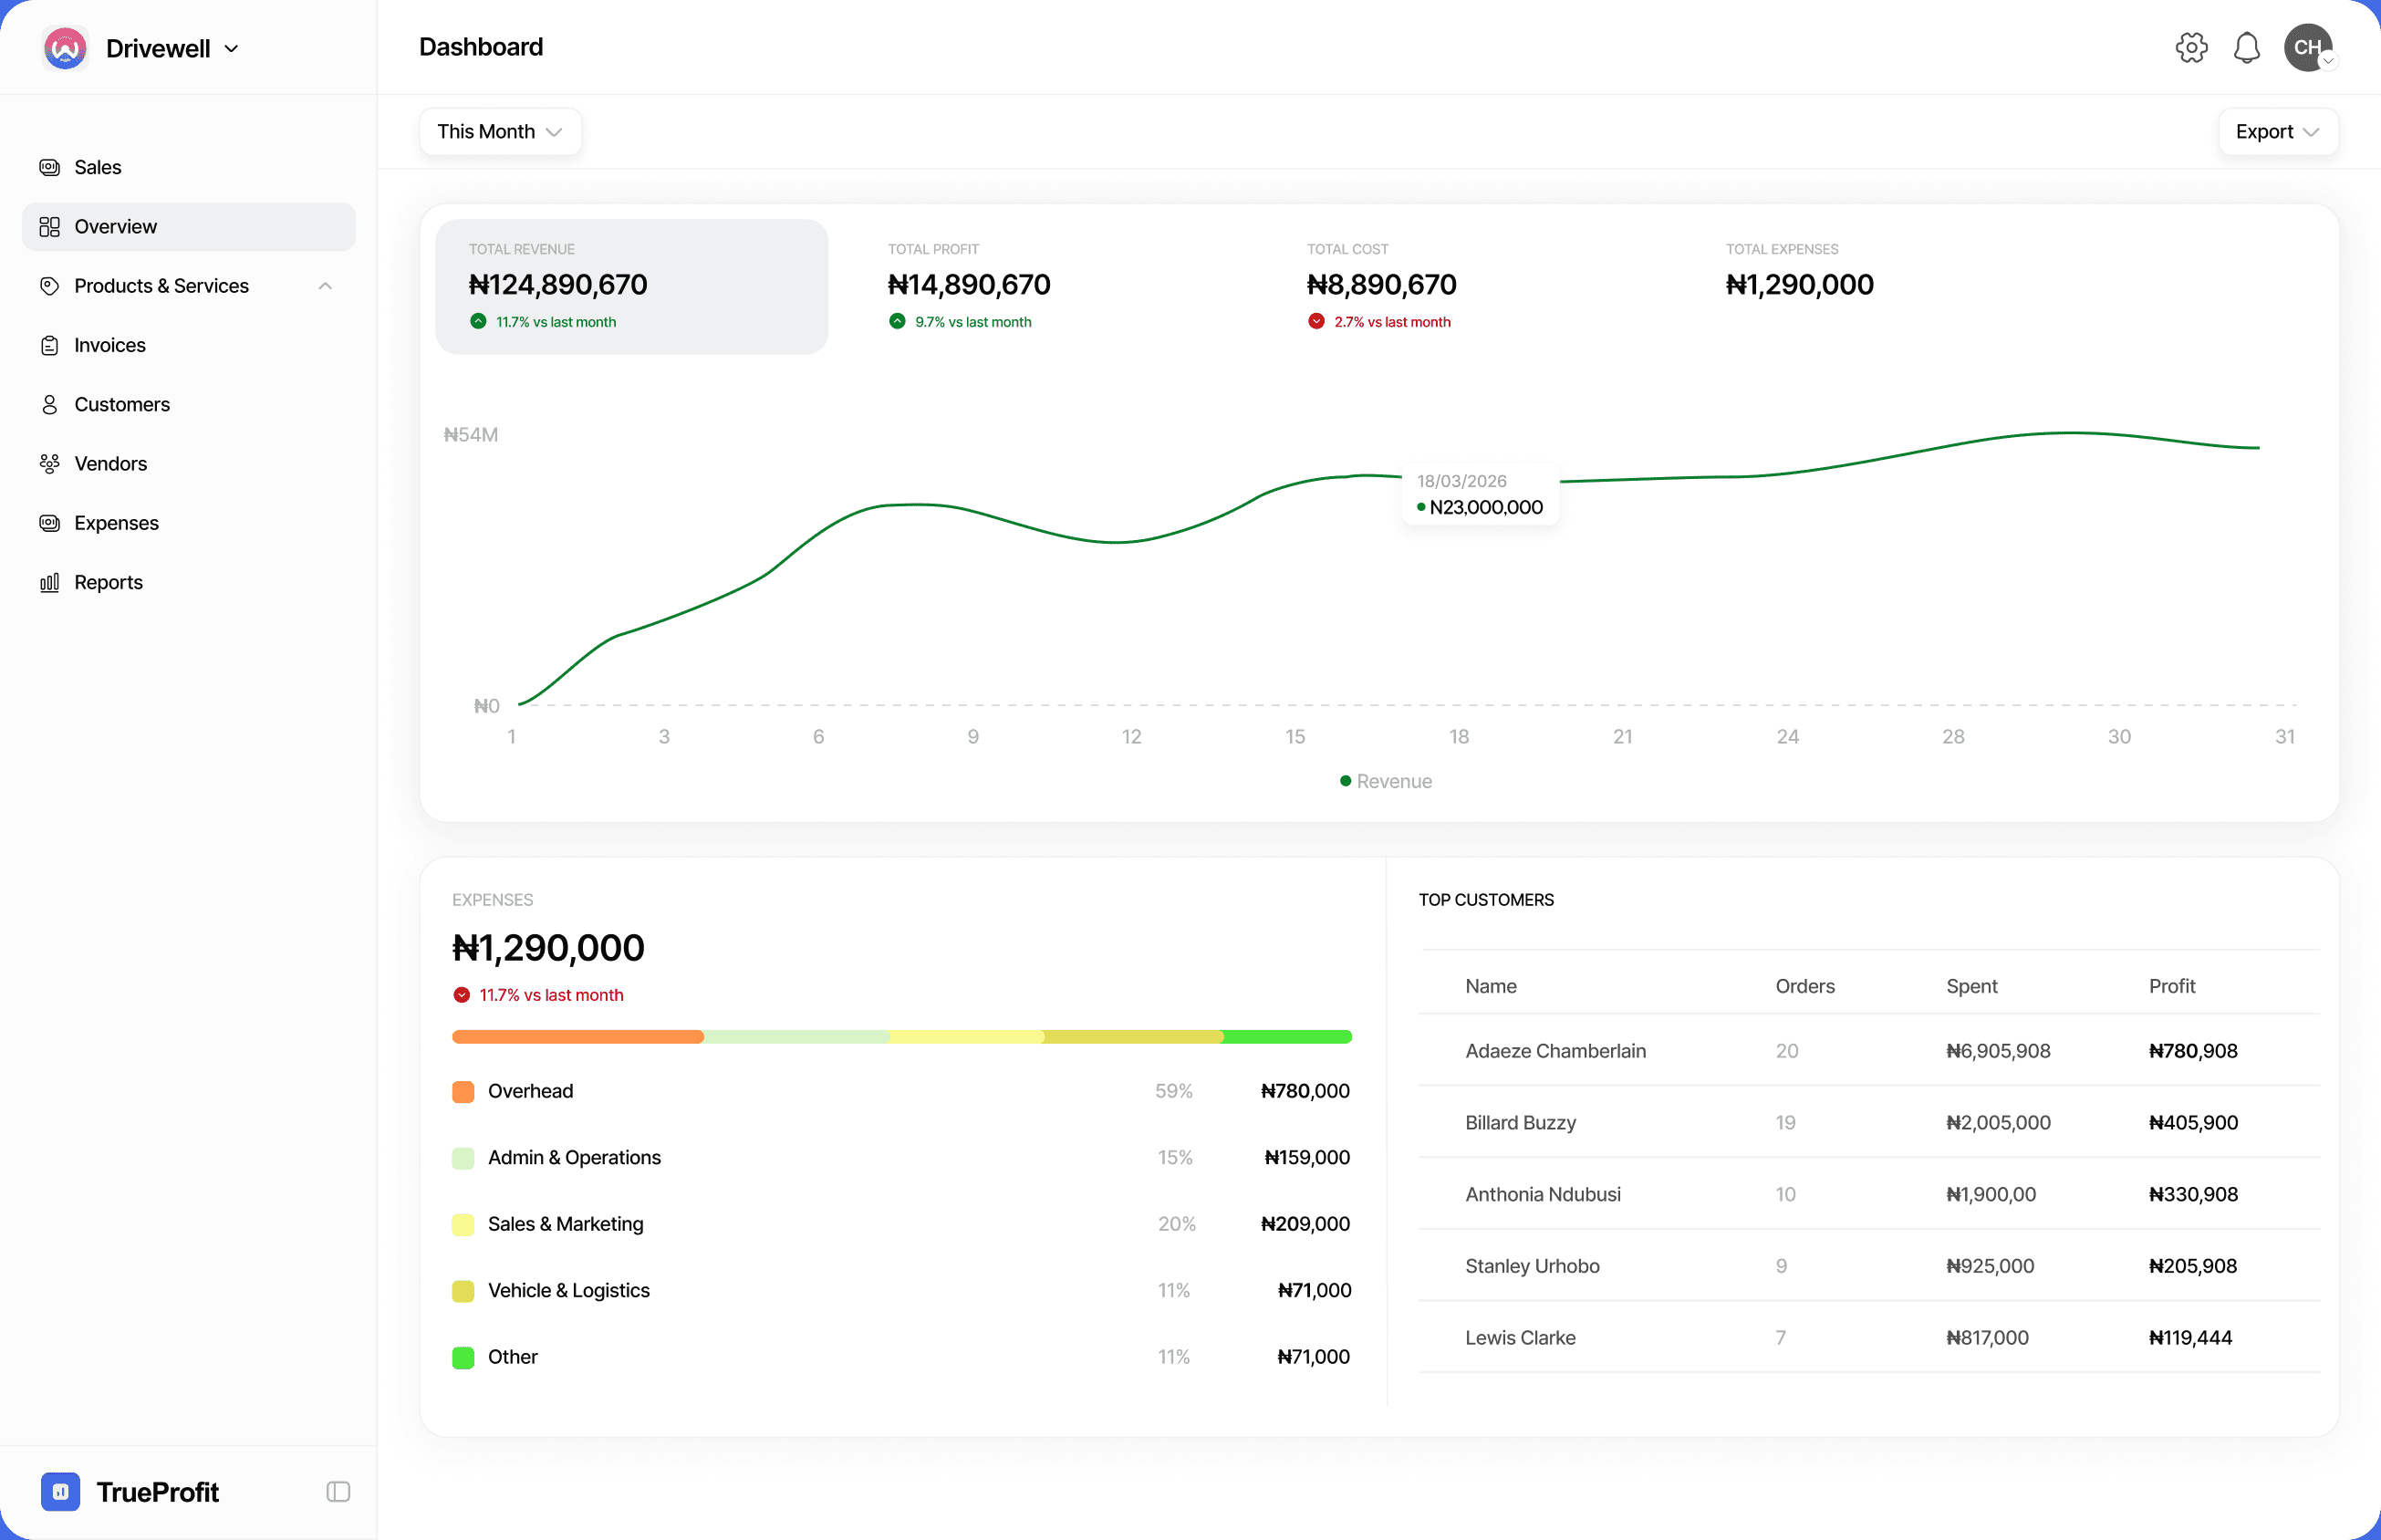Click green up arrow under Total Revenue
2381x1540 pixels.
tap(478, 321)
